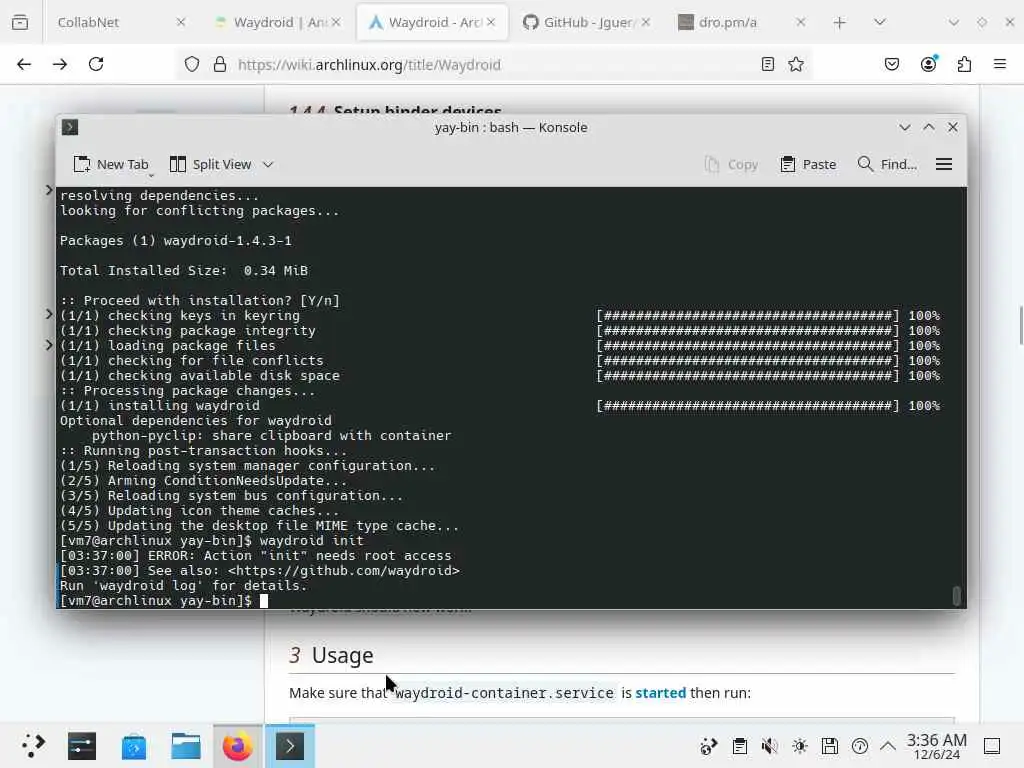Screen dimensions: 1024x768
Task: Paste clipboard into Konsole
Action: click(808, 165)
